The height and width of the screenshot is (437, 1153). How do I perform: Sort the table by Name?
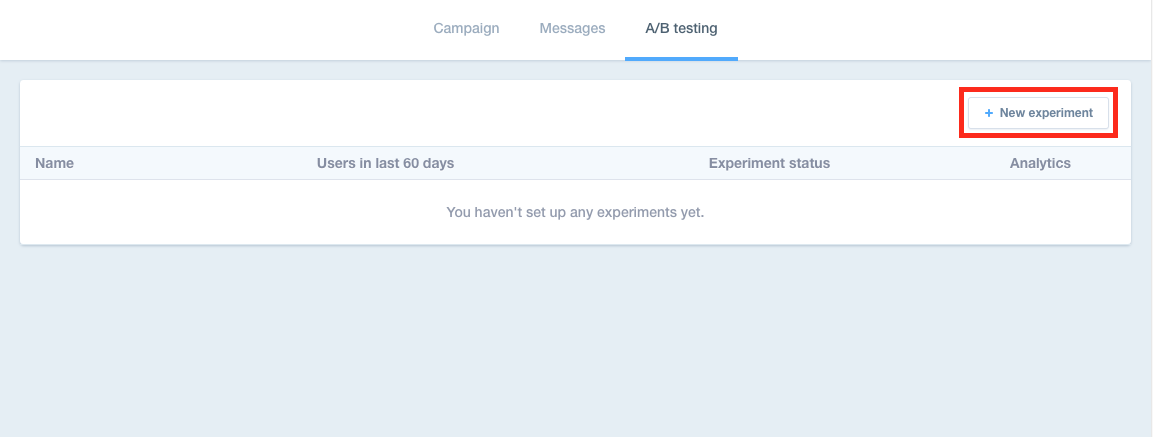click(x=55, y=163)
